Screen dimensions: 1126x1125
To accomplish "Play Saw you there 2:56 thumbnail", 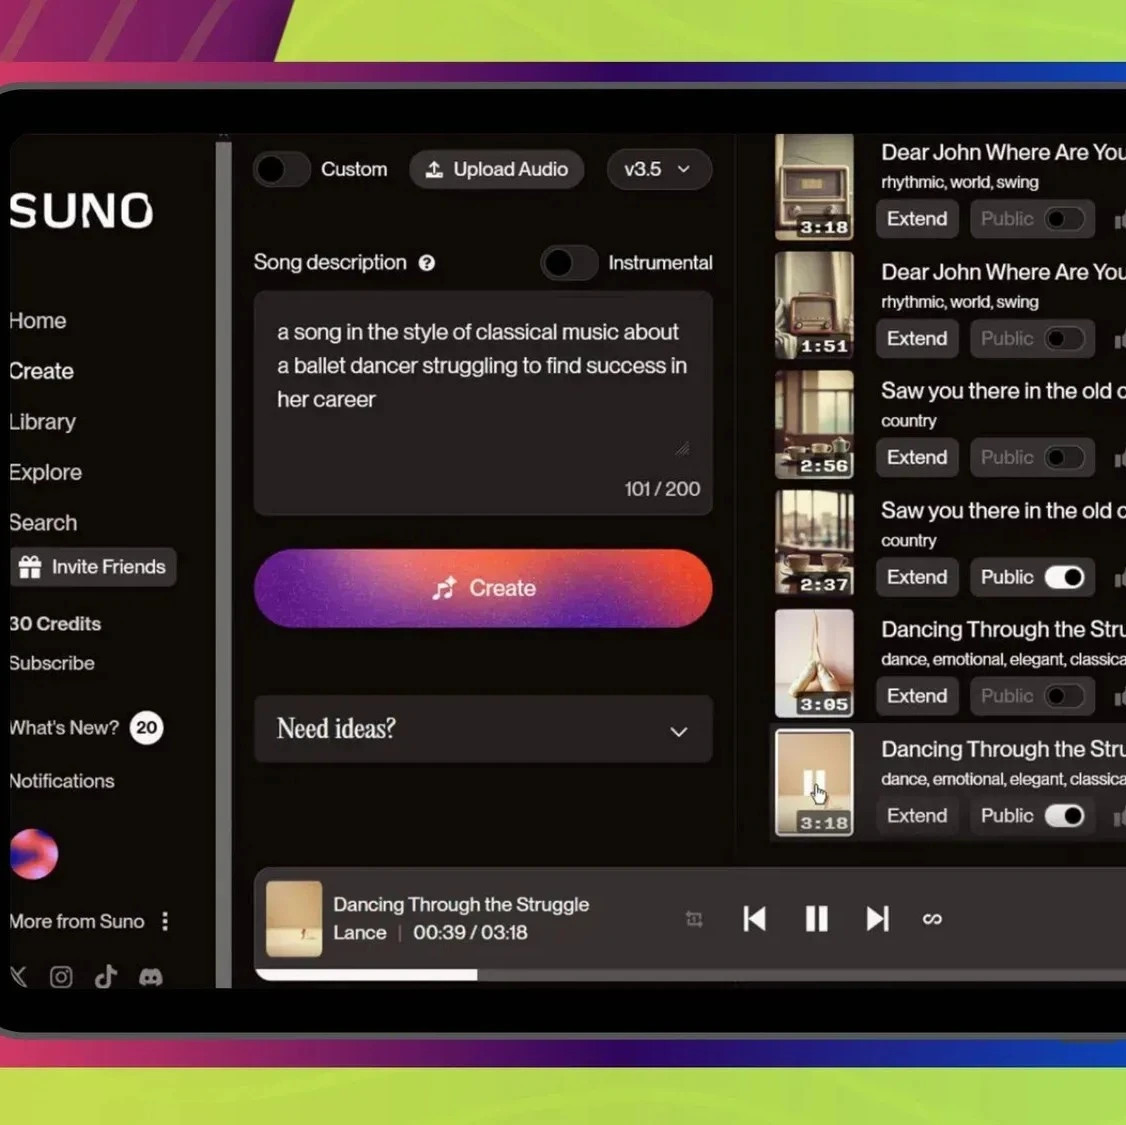I will click(814, 424).
